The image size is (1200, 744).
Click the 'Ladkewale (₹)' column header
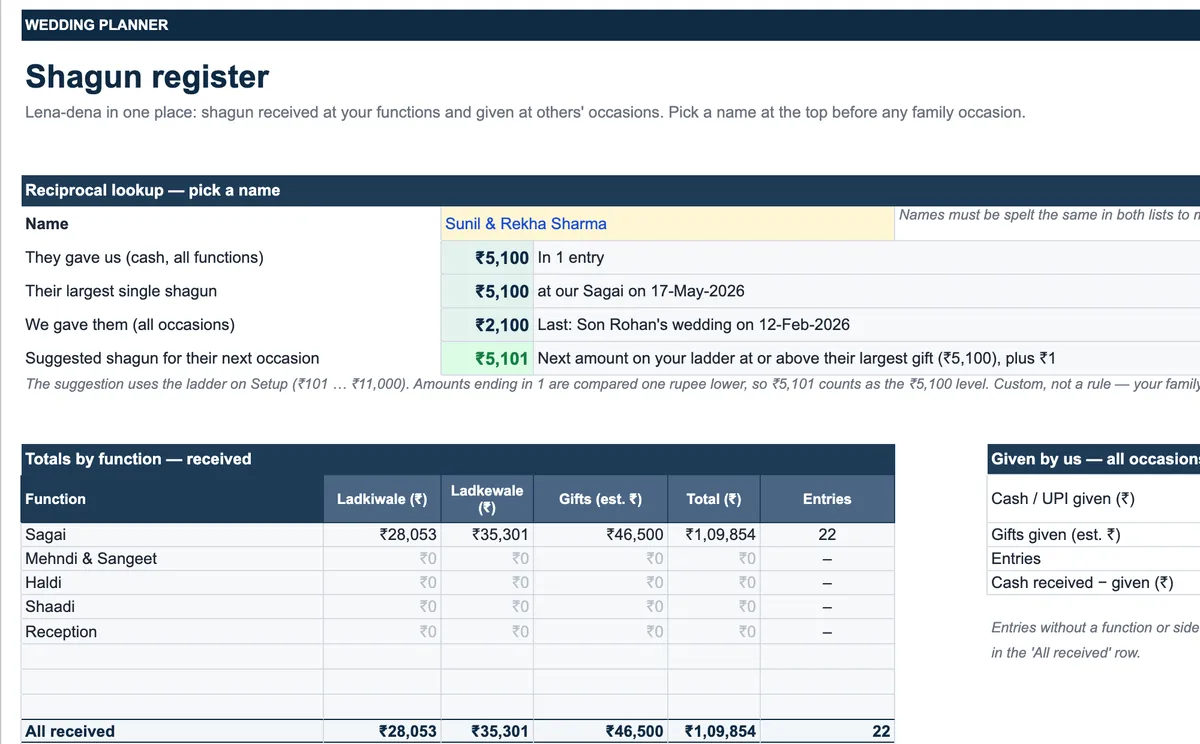tap(487, 499)
